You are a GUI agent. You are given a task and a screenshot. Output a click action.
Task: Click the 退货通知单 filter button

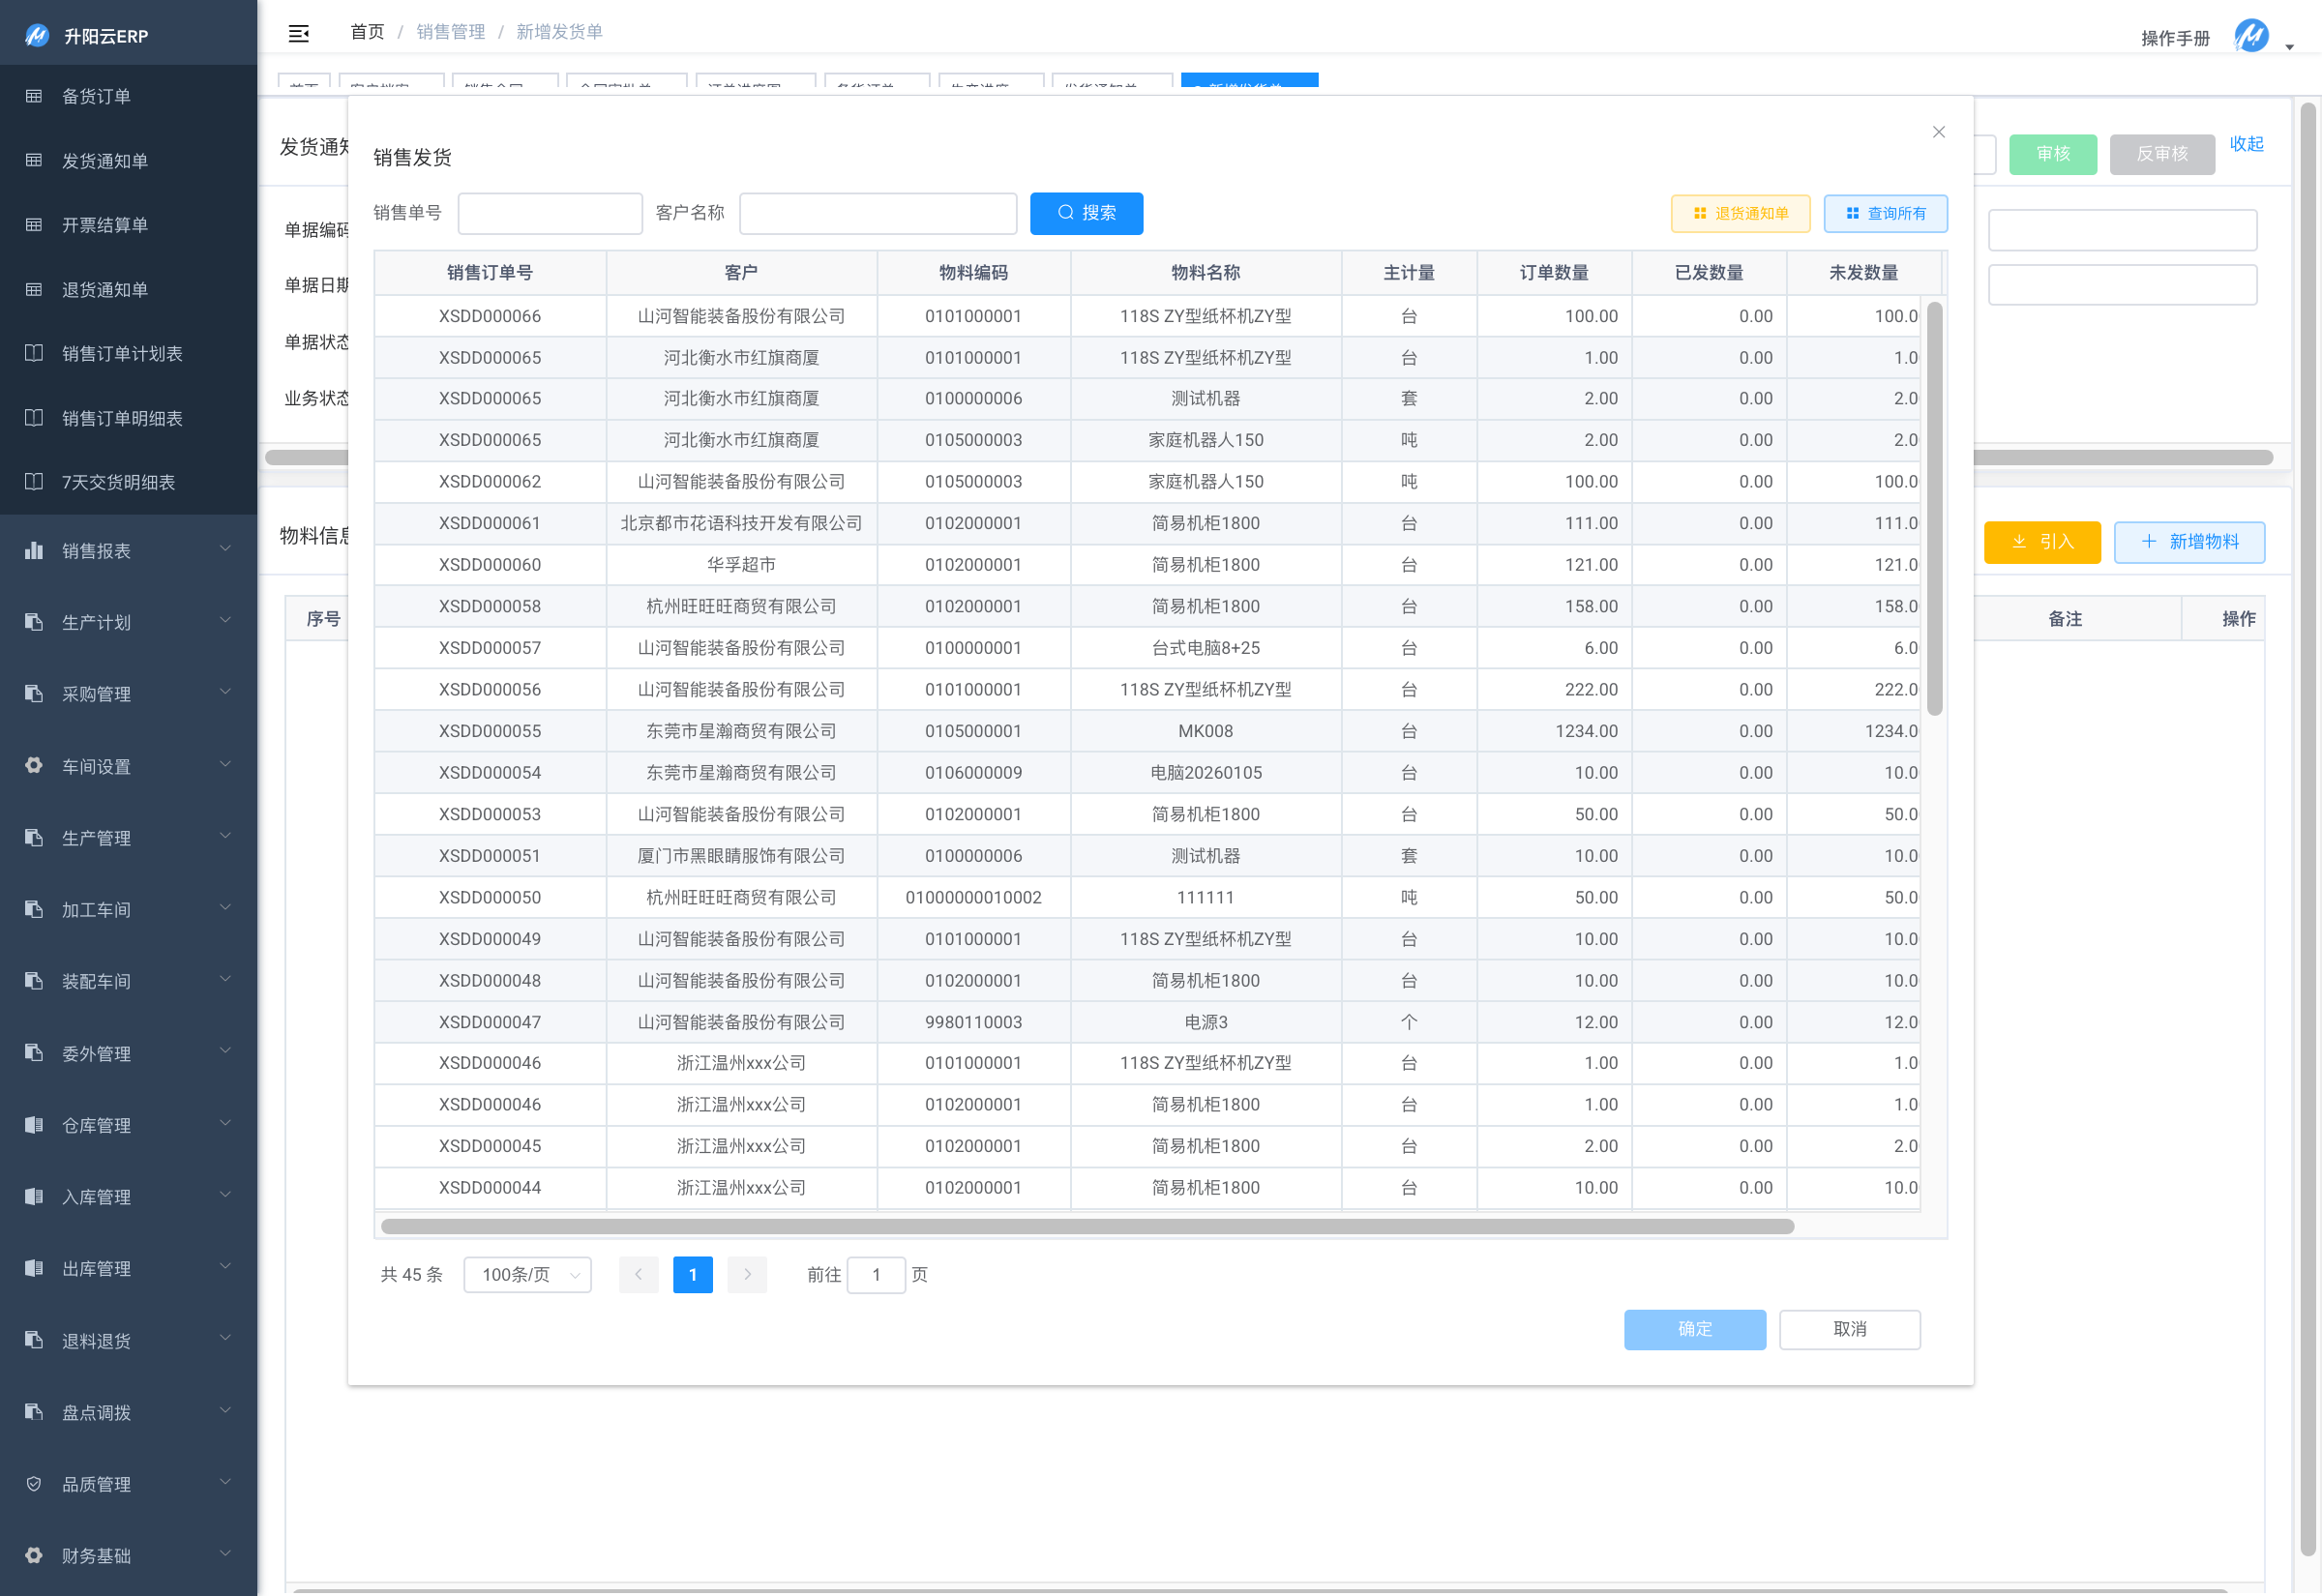pyautogui.click(x=1740, y=213)
